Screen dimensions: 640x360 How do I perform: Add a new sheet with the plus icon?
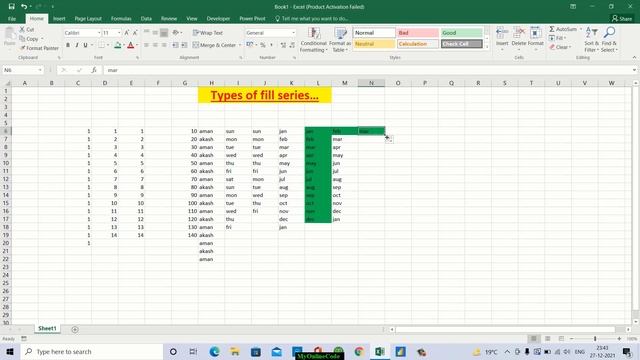click(x=75, y=329)
